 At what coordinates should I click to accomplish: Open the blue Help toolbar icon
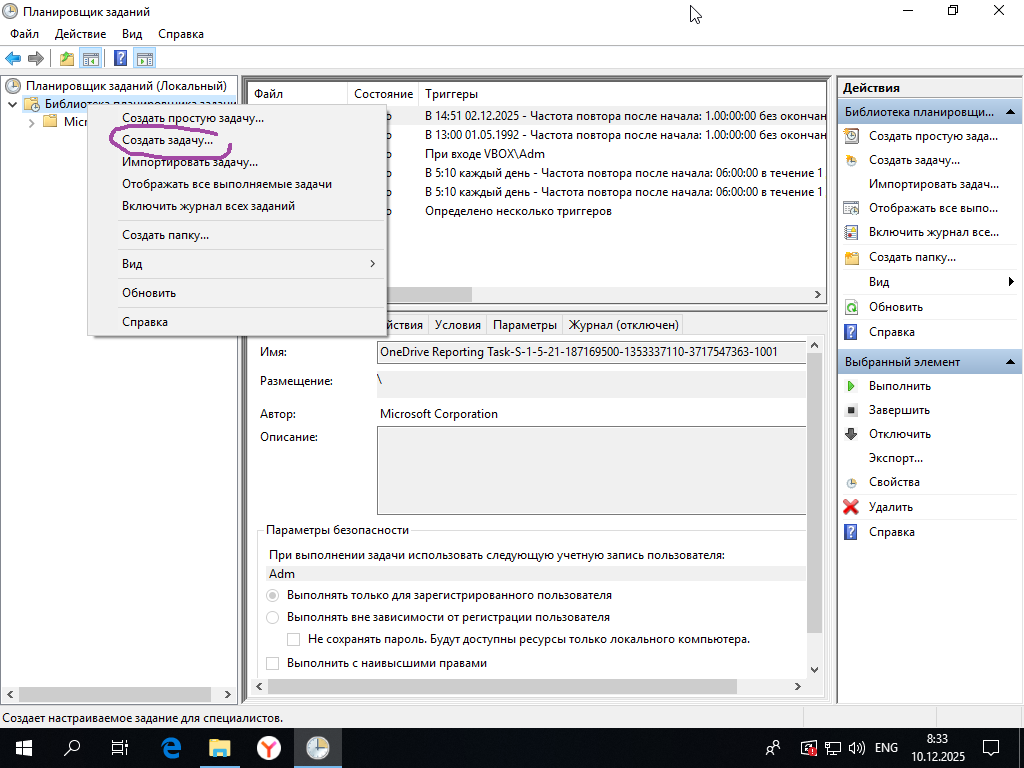point(120,58)
